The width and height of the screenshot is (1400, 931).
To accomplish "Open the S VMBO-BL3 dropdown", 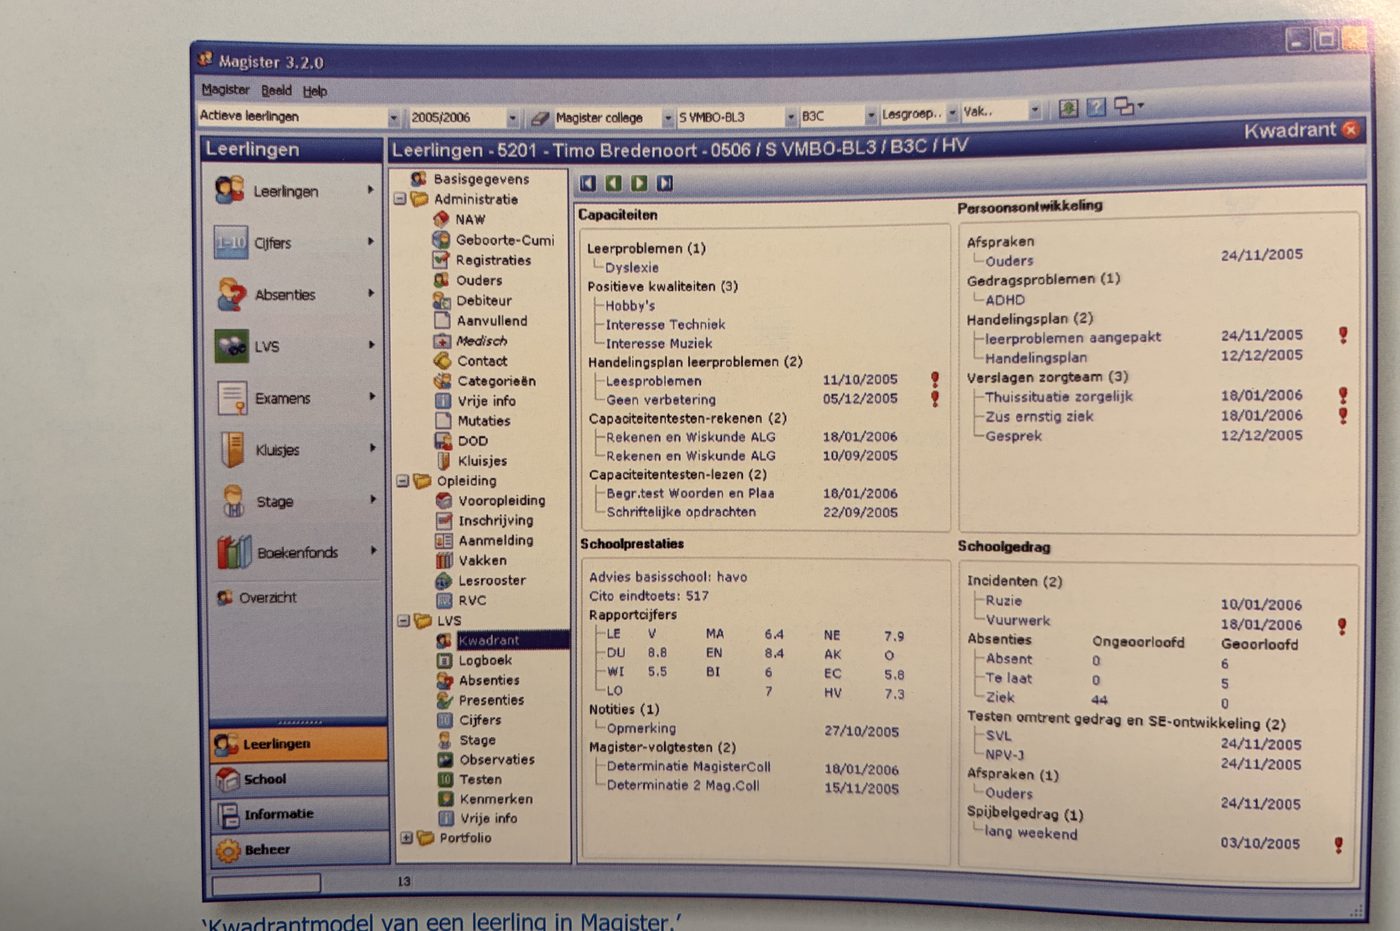I will [790, 117].
